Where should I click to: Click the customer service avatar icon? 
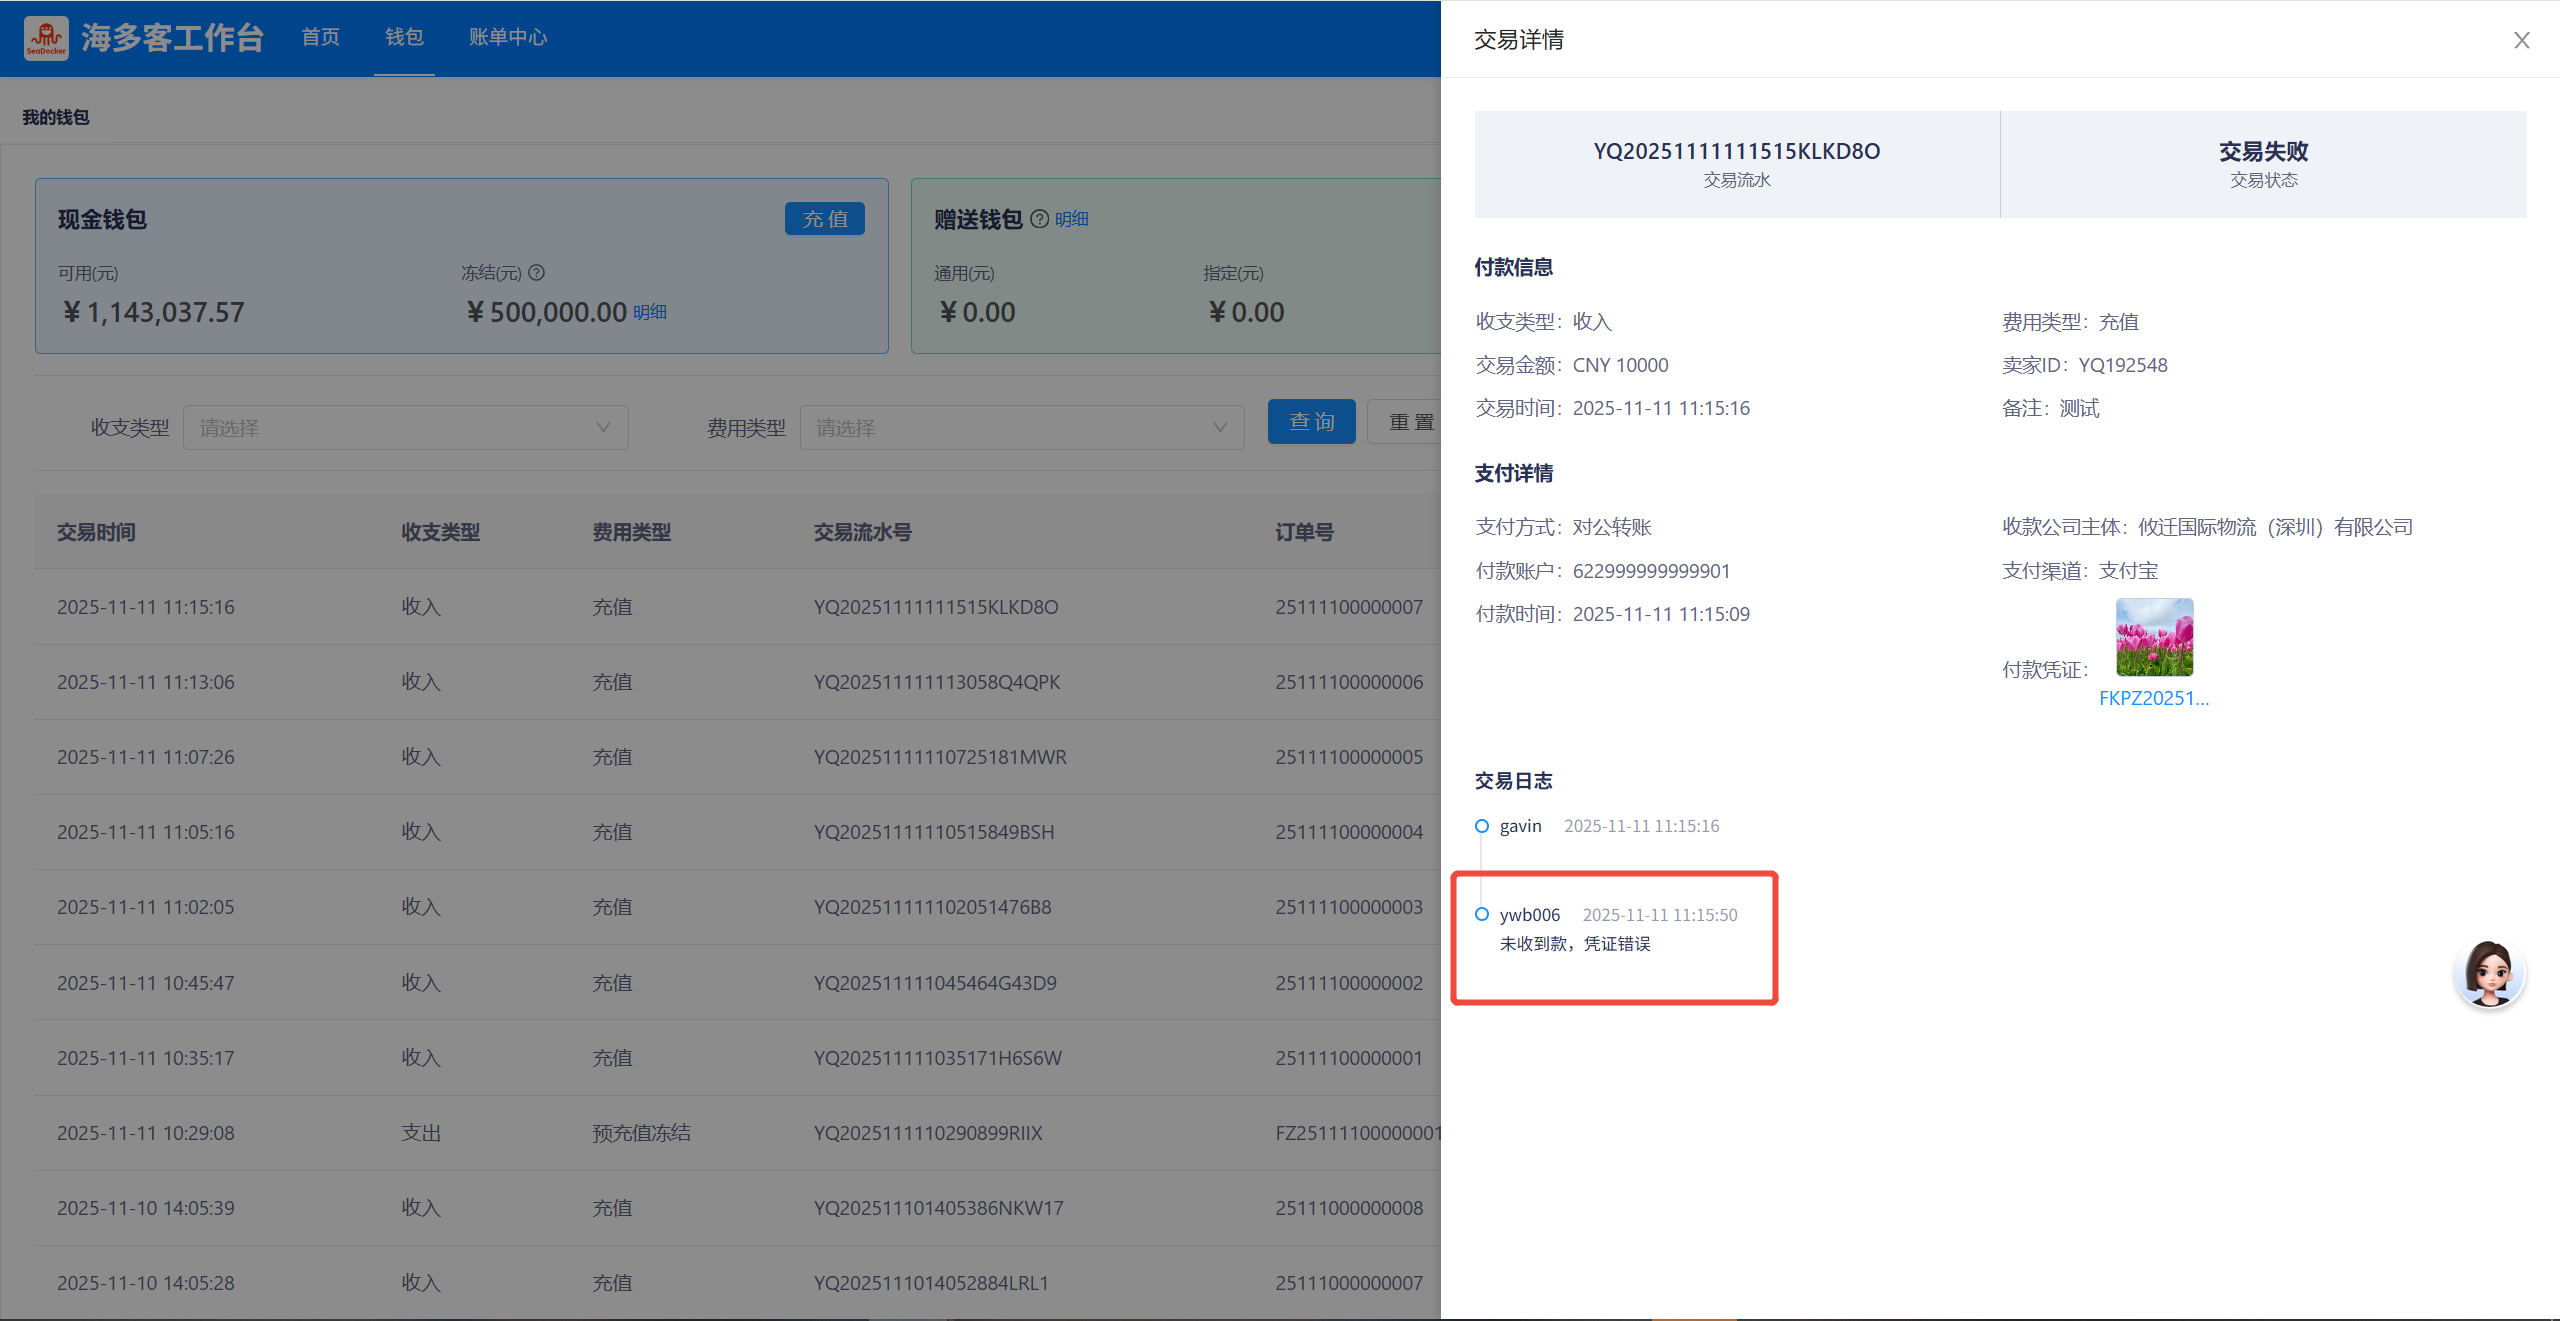pyautogui.click(x=2488, y=972)
